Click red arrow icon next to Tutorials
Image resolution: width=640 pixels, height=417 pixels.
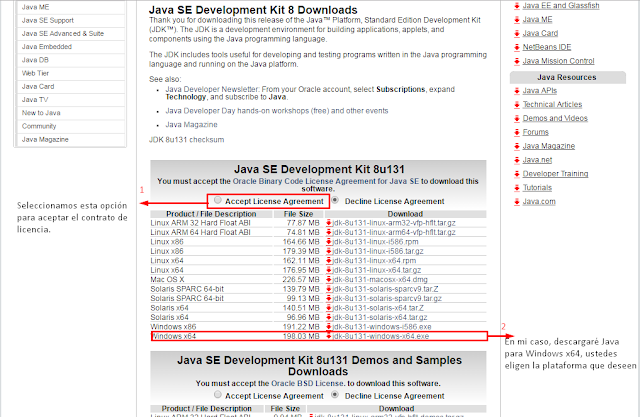point(517,189)
